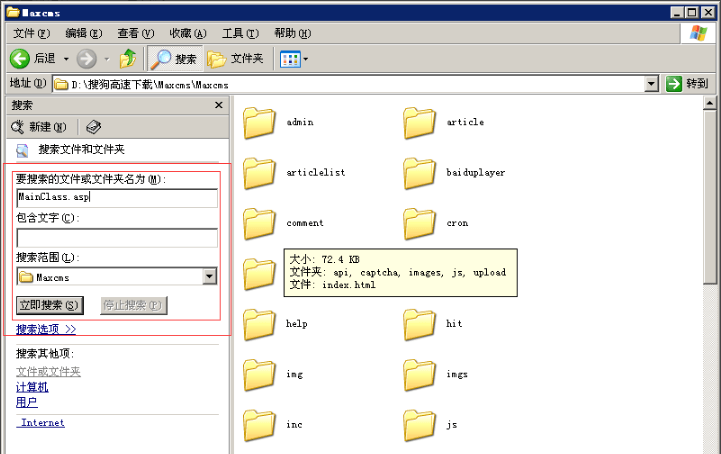Maximize the Maxcms window
The image size is (721, 454).
pyautogui.click(x=692, y=12)
